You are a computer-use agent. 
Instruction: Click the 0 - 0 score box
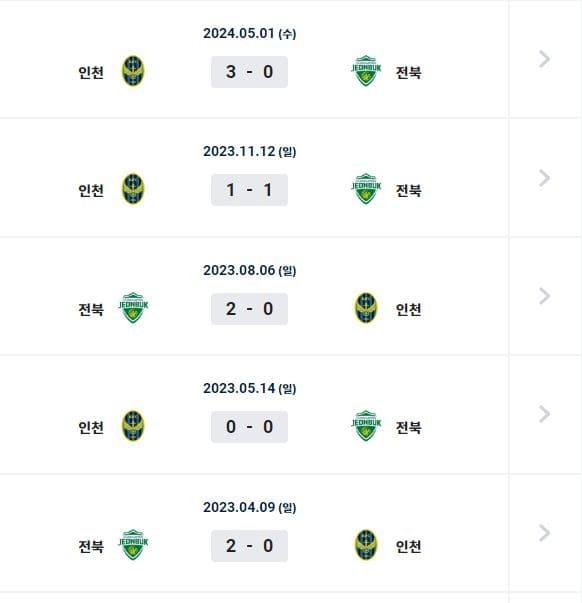[249, 427]
